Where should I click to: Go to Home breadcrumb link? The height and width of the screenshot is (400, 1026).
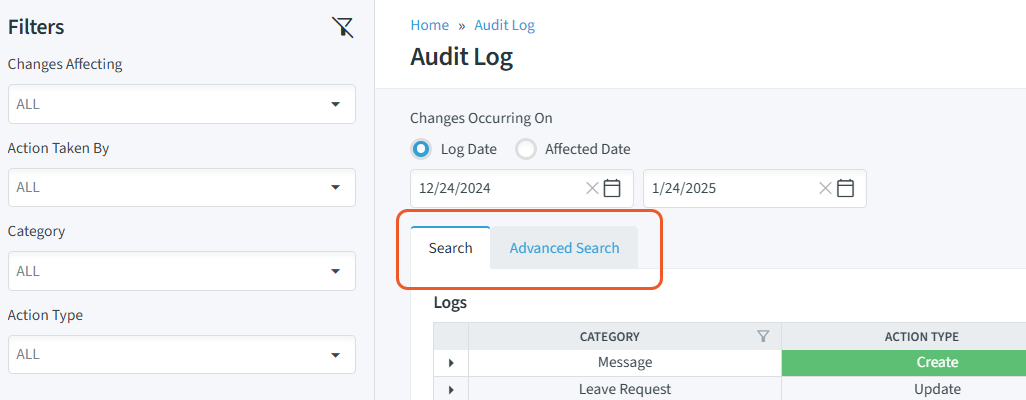pyautogui.click(x=429, y=26)
